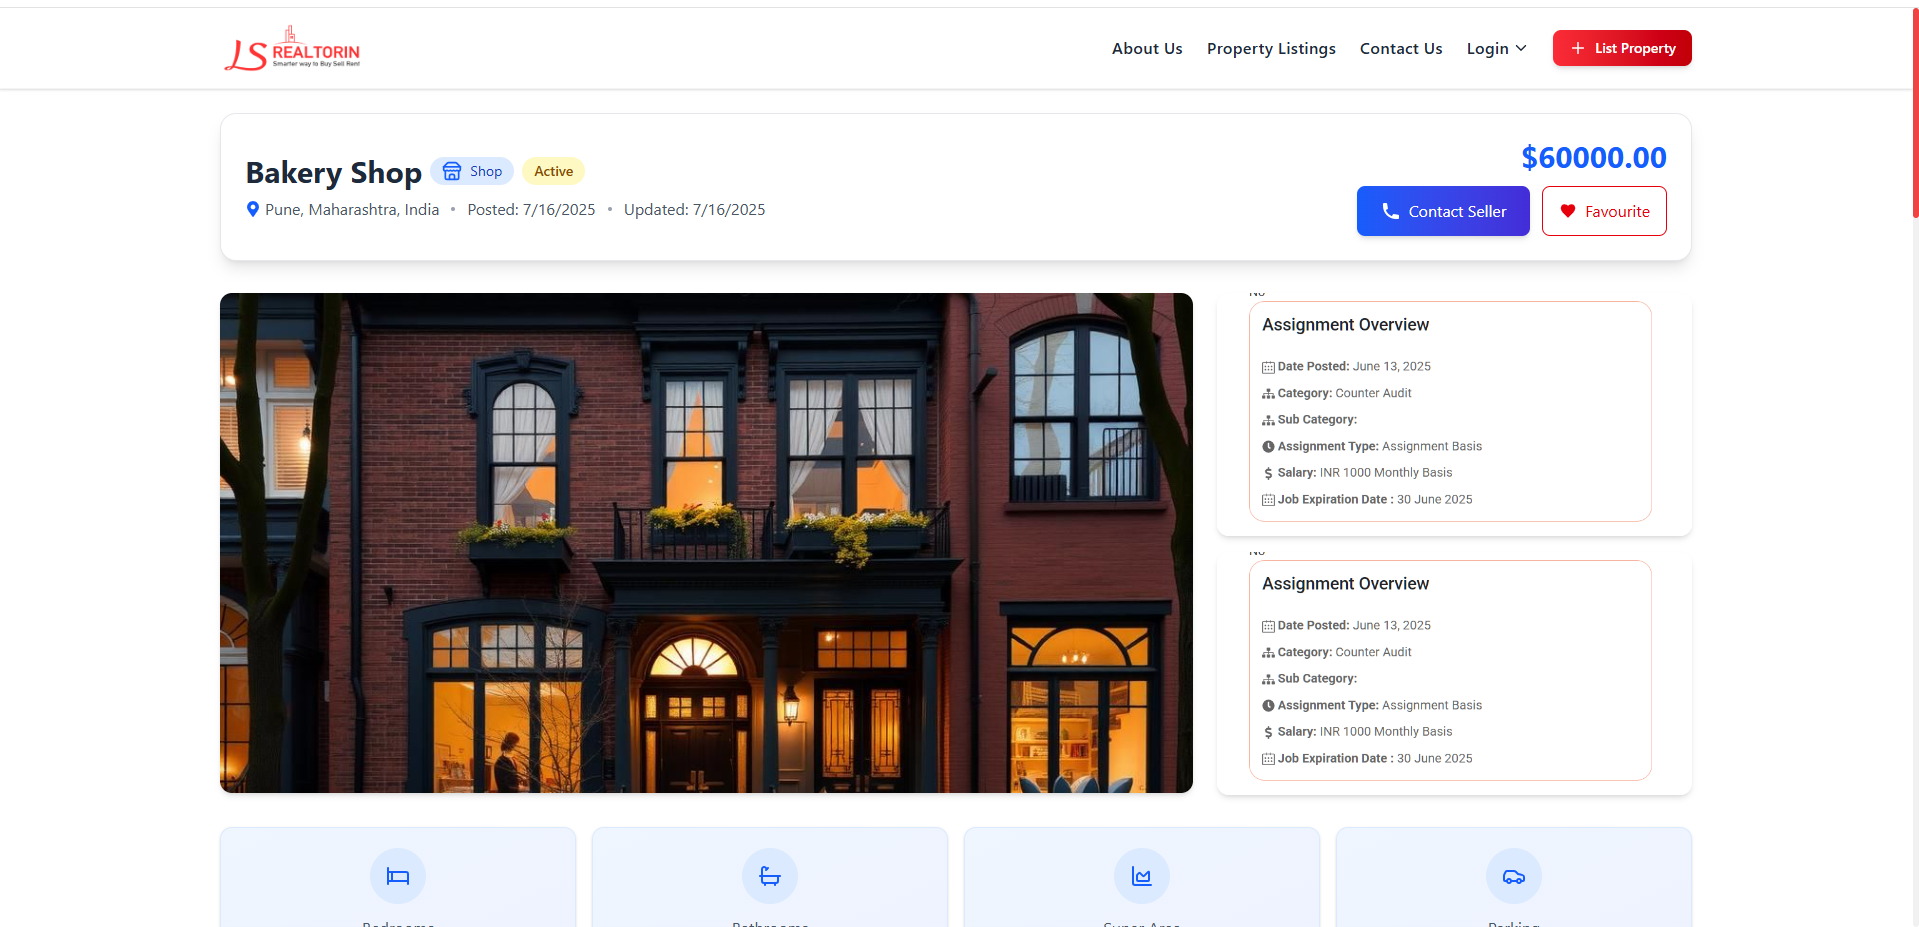The height and width of the screenshot is (927, 1919).
Task: Go to Property Listings
Action: coord(1270,49)
